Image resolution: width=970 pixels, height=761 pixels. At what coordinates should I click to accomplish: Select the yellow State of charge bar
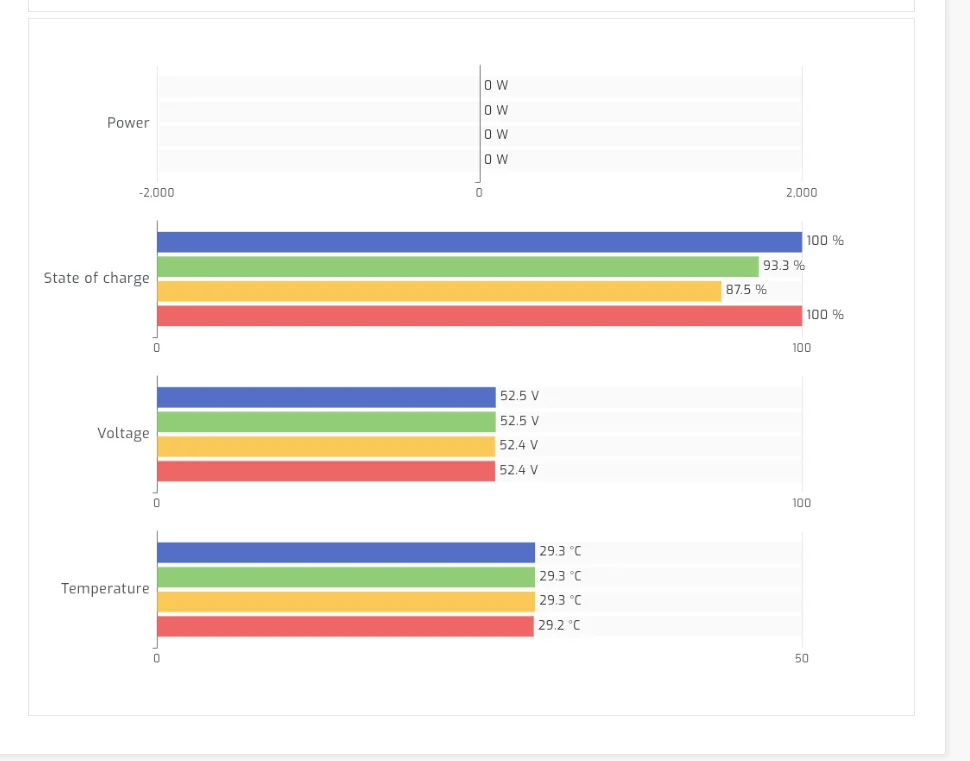439,291
